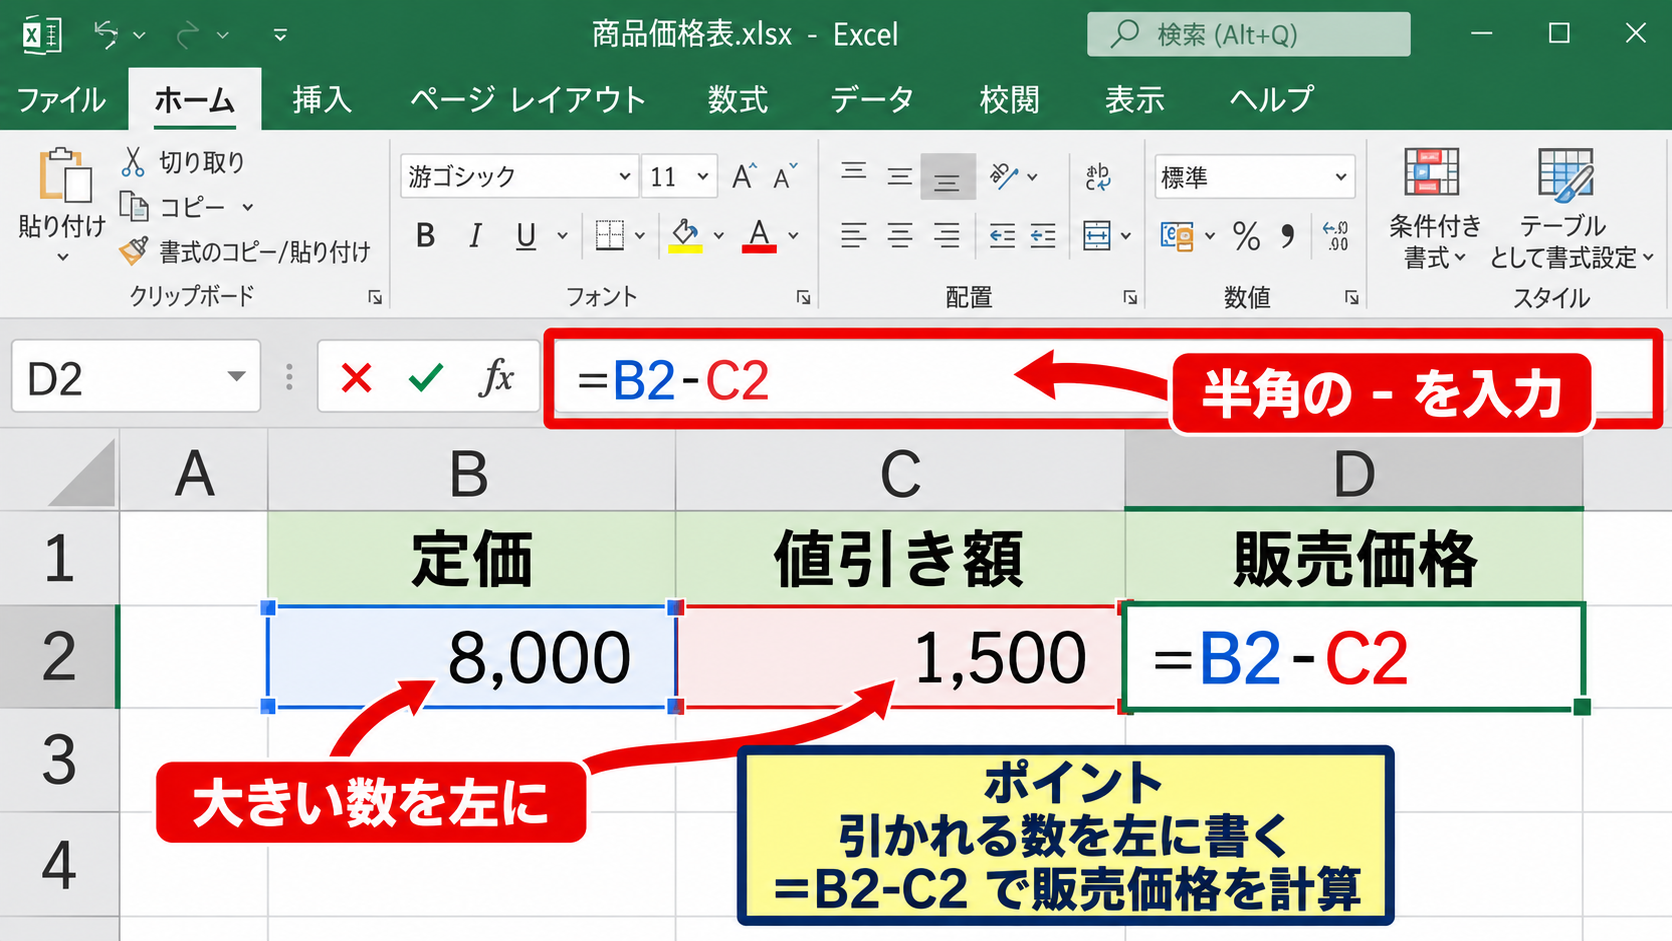Image resolution: width=1672 pixels, height=941 pixels.
Task: Confirm formula entry with green checkmark
Action: click(426, 378)
